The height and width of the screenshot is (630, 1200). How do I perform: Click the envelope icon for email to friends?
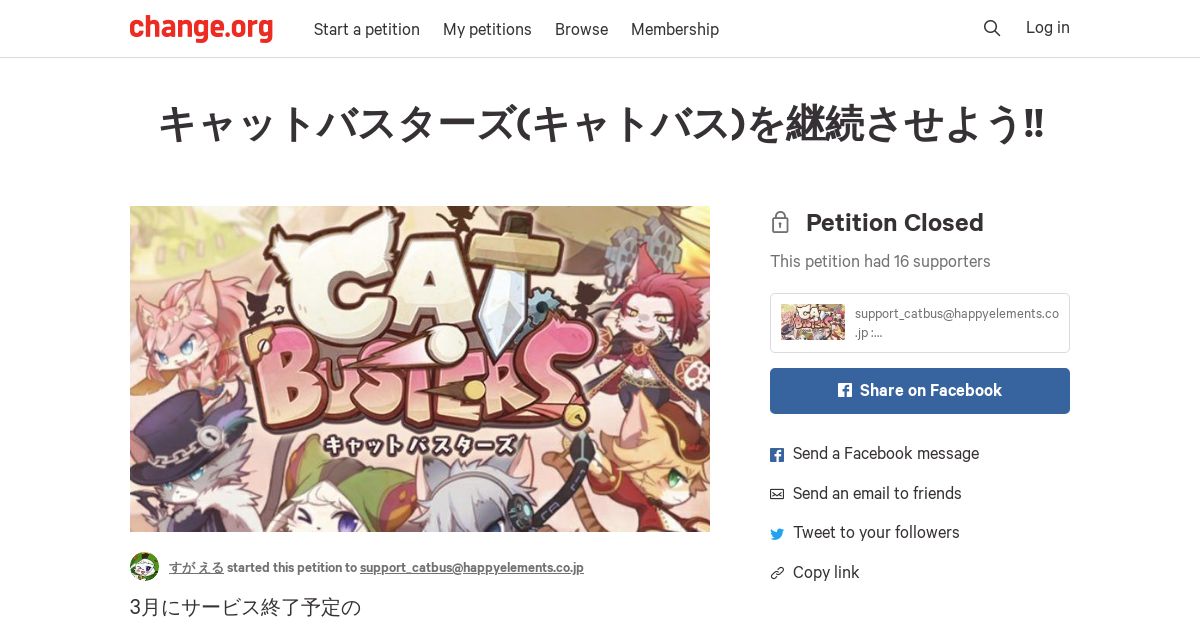point(777,494)
